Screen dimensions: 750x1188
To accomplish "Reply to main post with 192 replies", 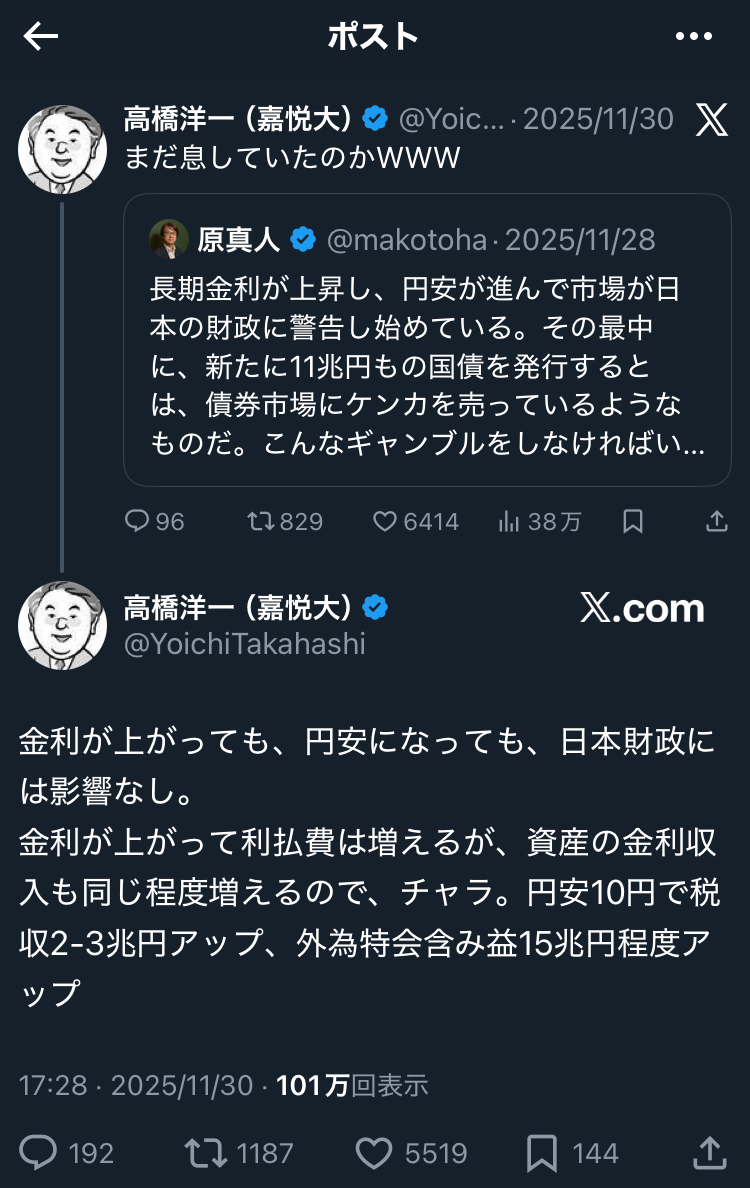I will pos(39,1153).
